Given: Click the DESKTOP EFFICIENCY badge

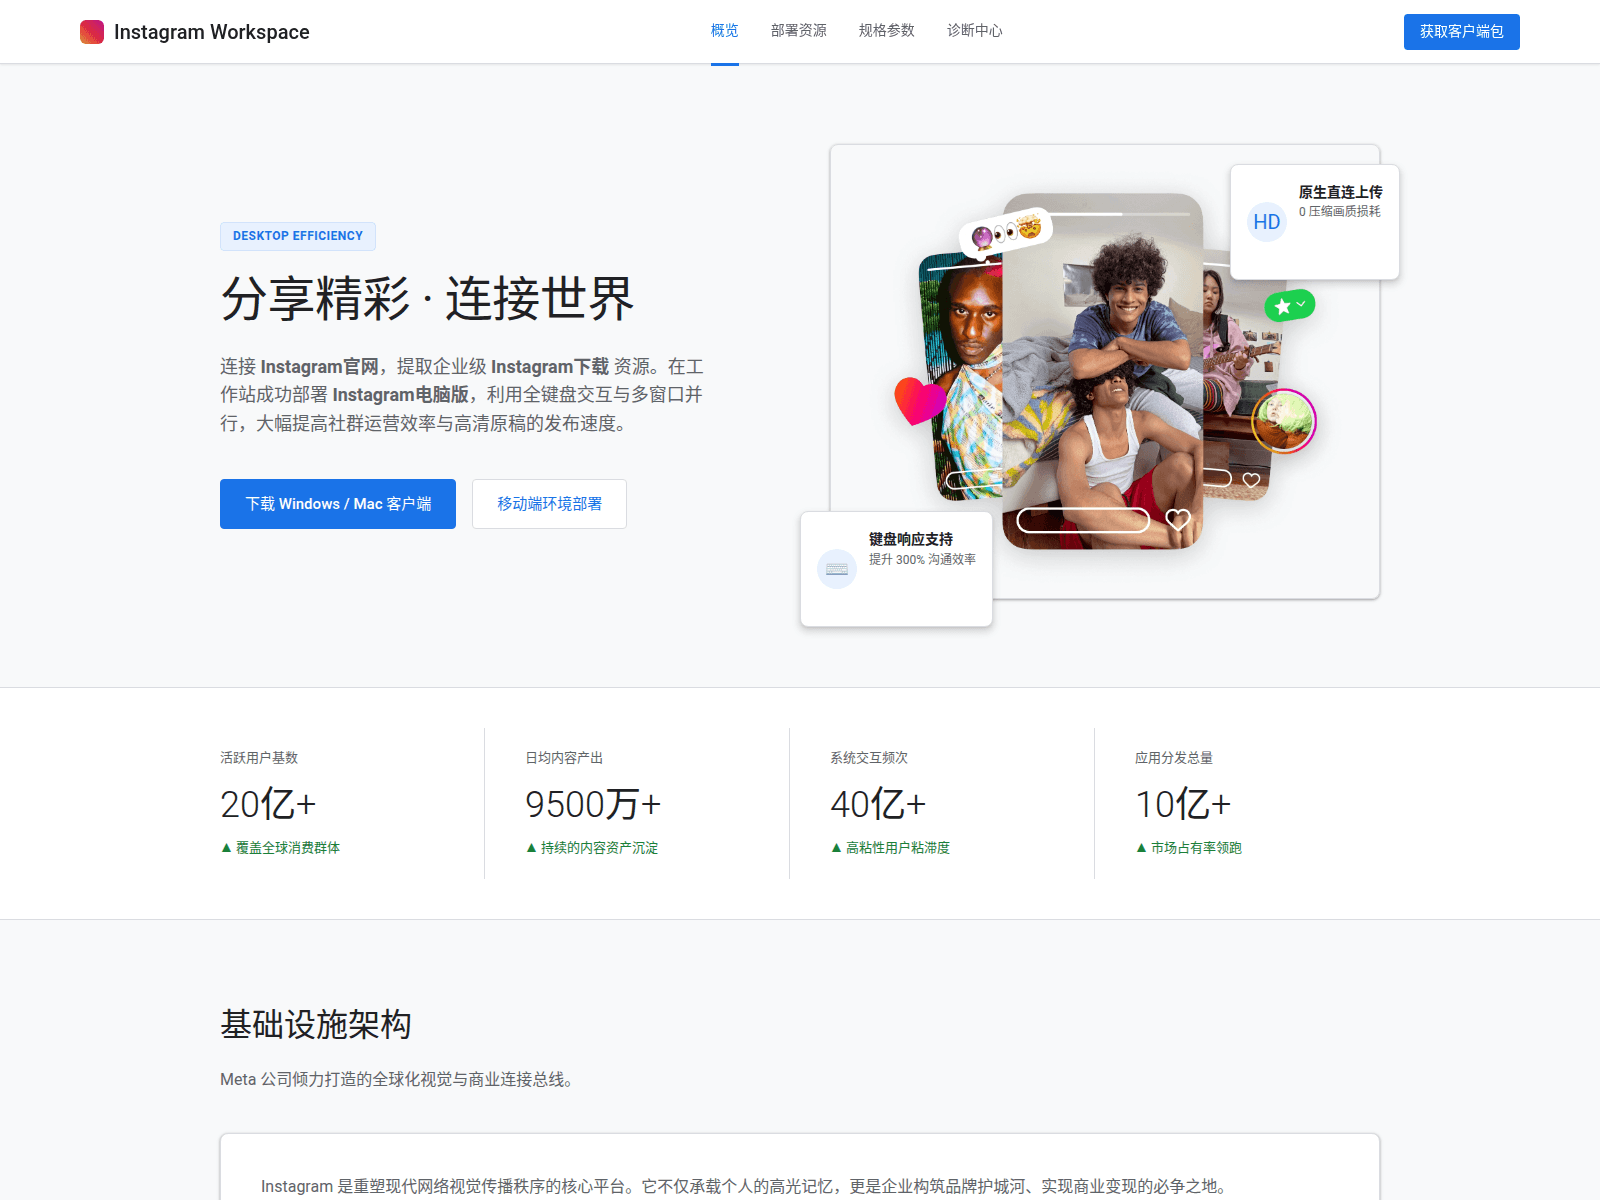Looking at the screenshot, I should [x=298, y=236].
